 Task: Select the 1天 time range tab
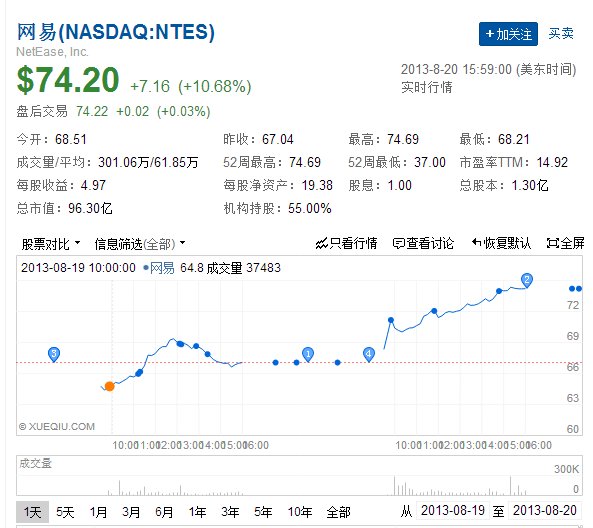(33, 512)
